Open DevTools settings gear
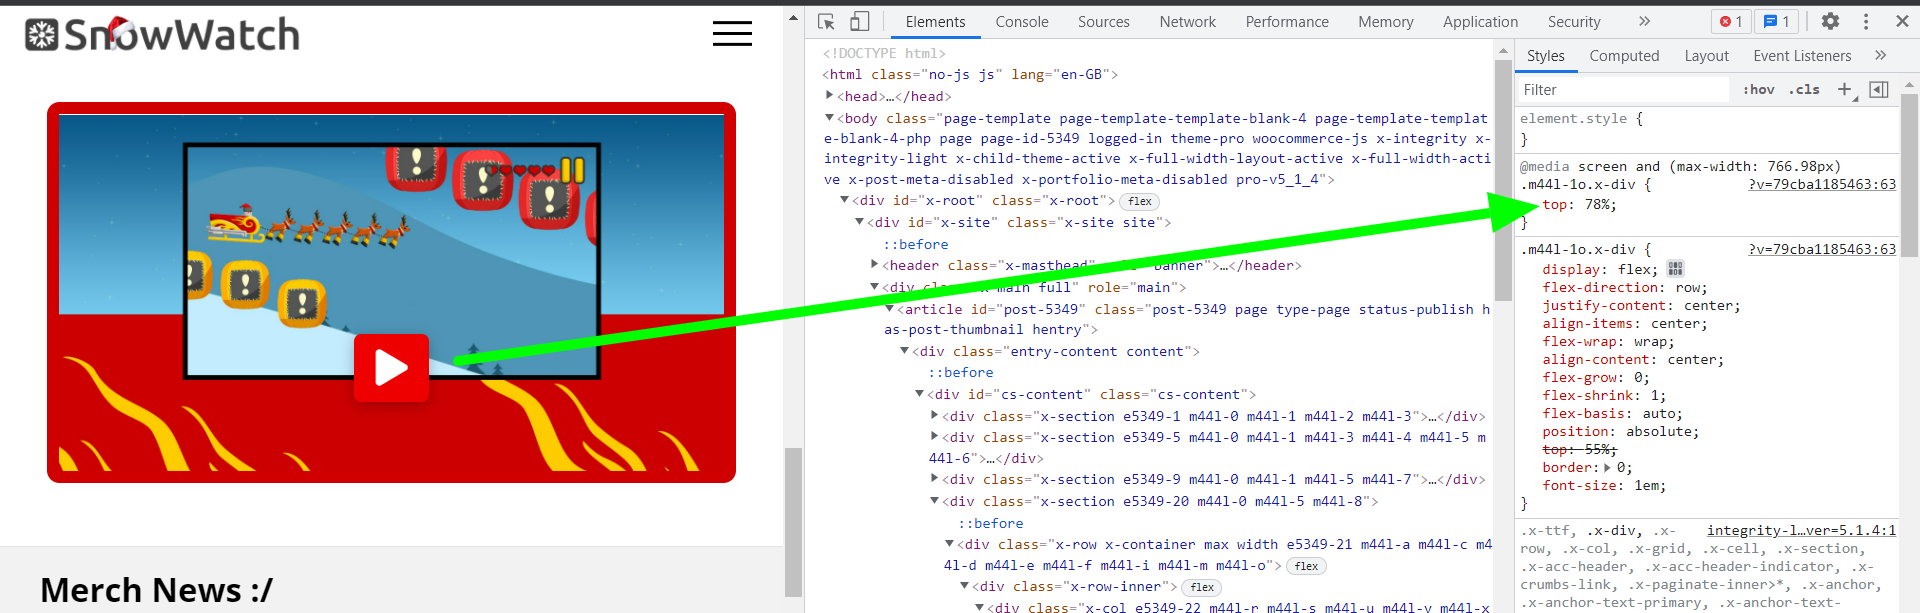The image size is (1920, 613). pyautogui.click(x=1830, y=21)
